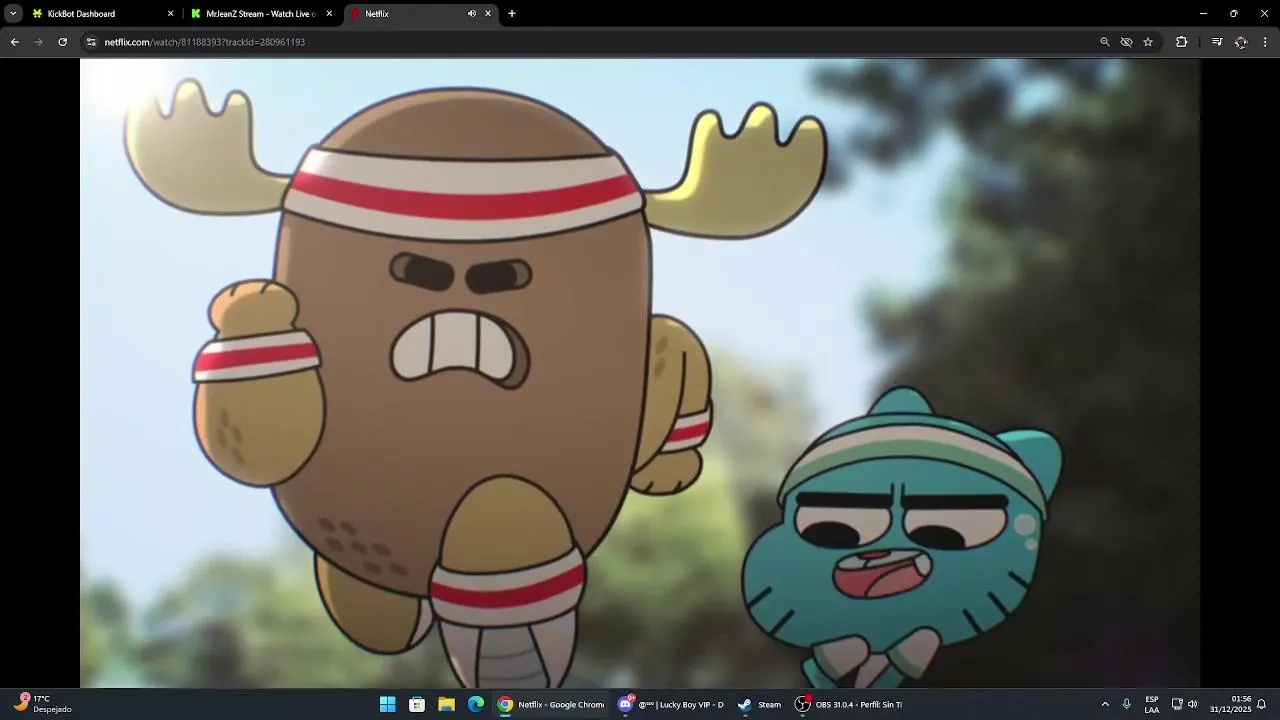The width and height of the screenshot is (1280, 720).
Task: Minimize the Chrome window
Action: click(x=1203, y=14)
